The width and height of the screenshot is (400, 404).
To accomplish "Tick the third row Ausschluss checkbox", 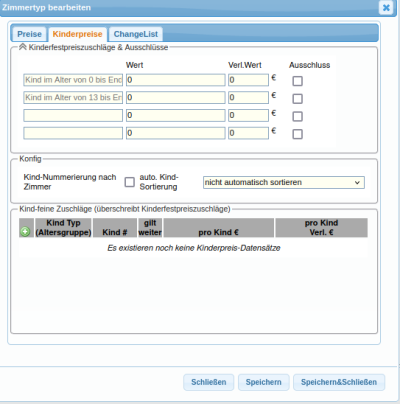I will pos(297,116).
